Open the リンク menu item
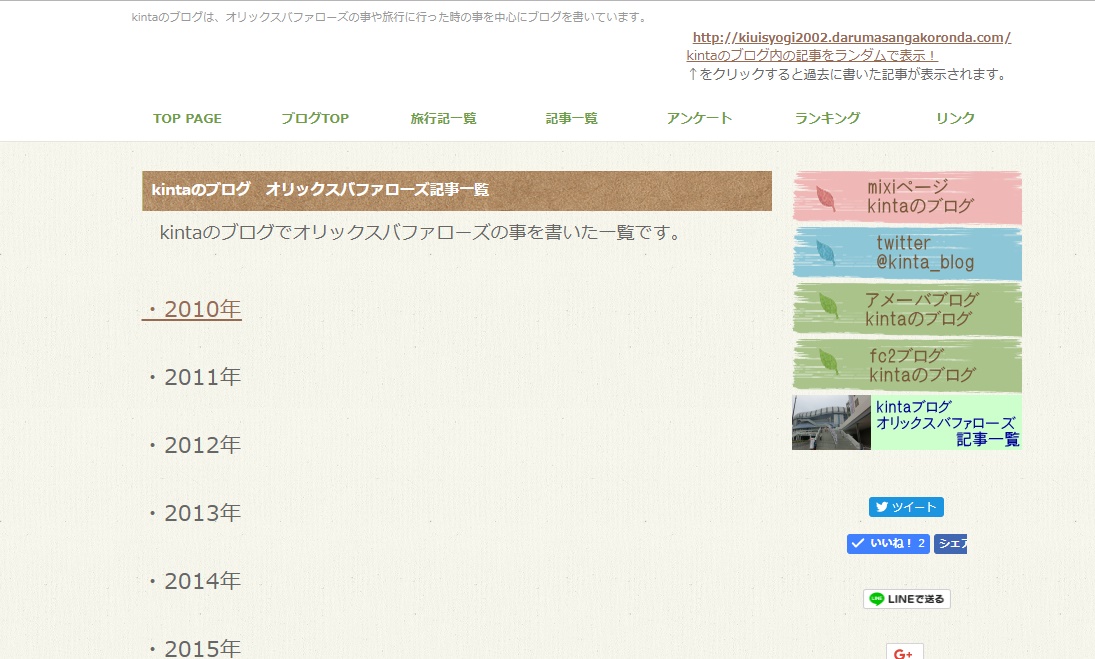This screenshot has height=659, width=1095. (955, 119)
